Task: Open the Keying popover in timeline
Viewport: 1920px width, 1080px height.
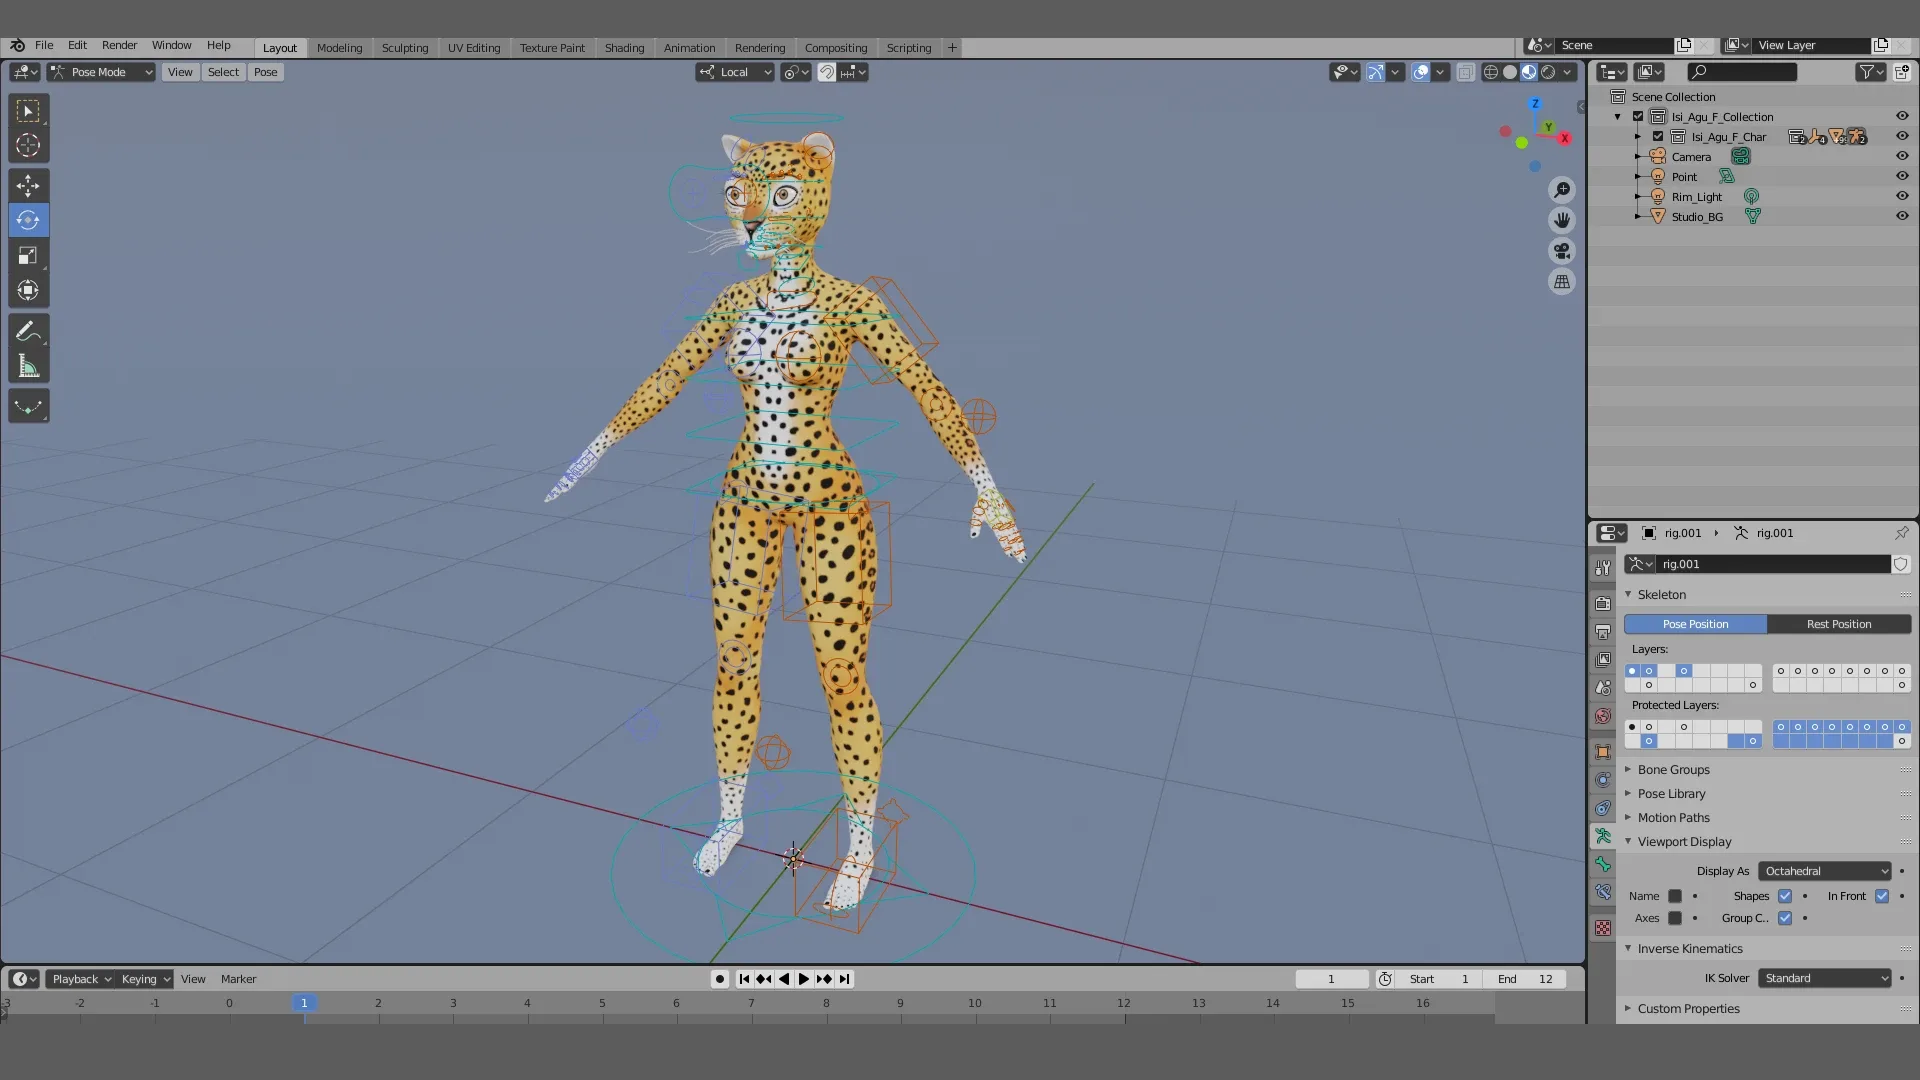Action: tap(145, 979)
